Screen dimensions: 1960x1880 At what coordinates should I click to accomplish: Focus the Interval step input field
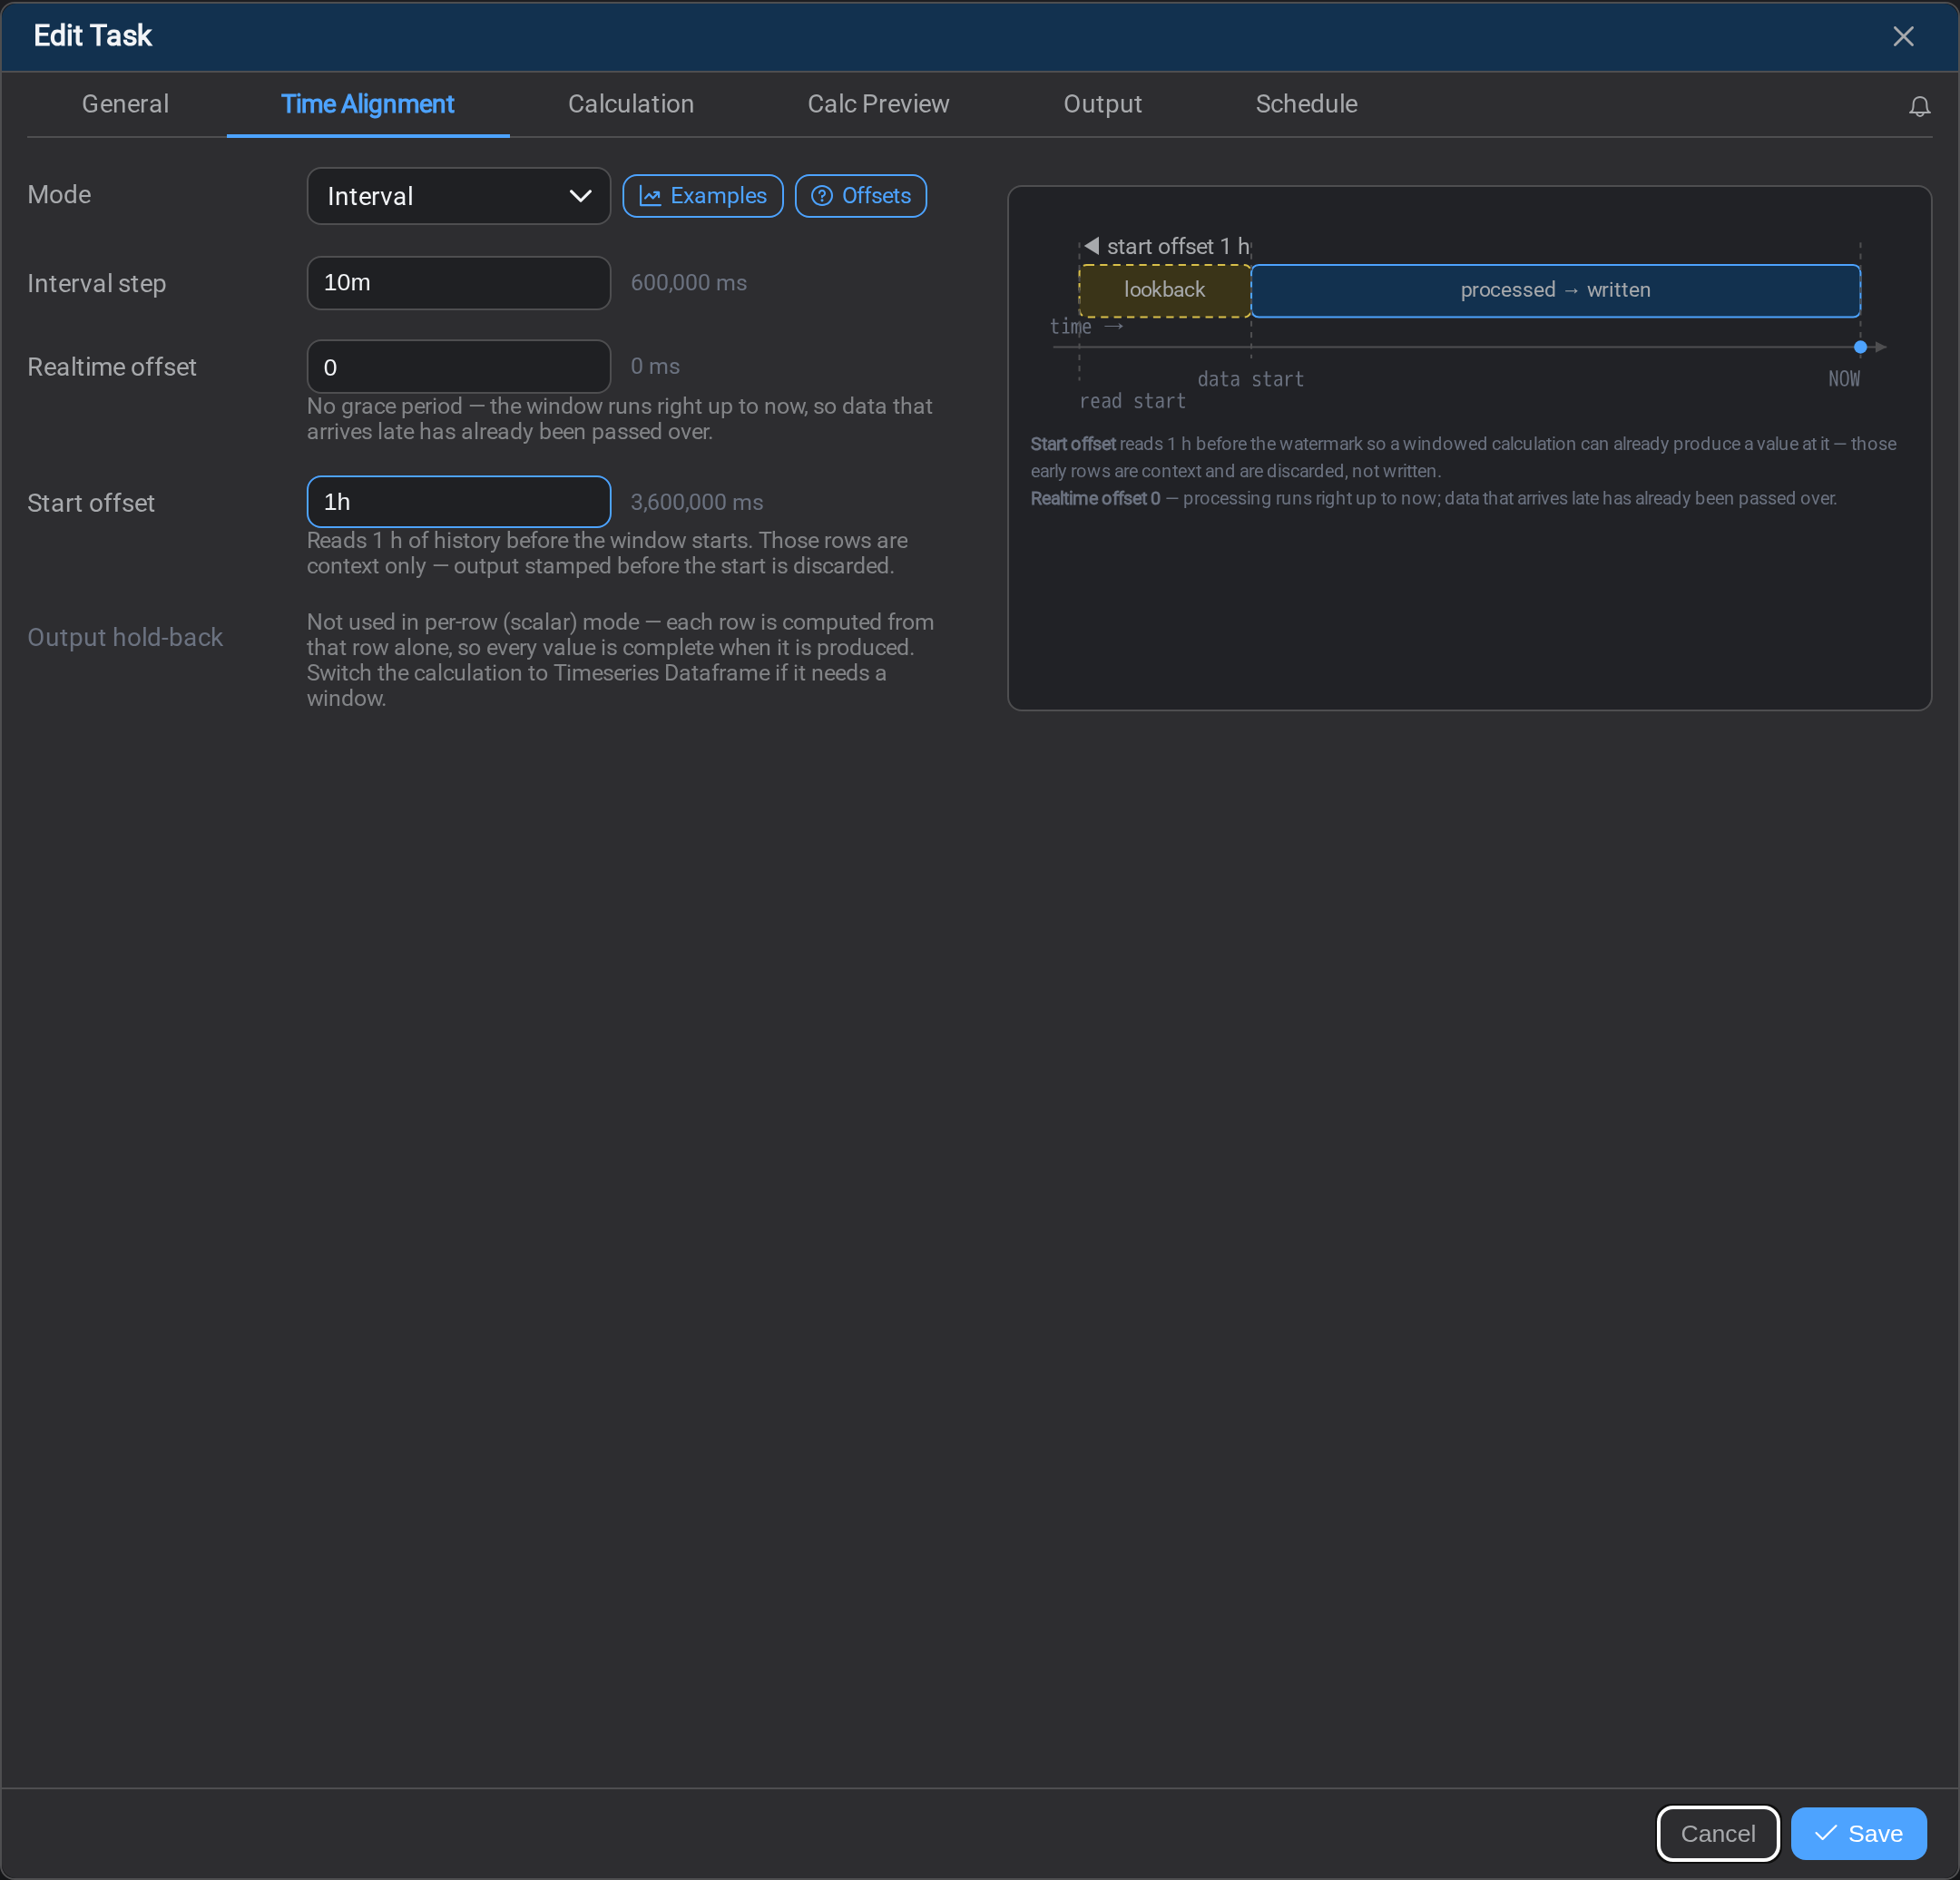pyautogui.click(x=458, y=283)
